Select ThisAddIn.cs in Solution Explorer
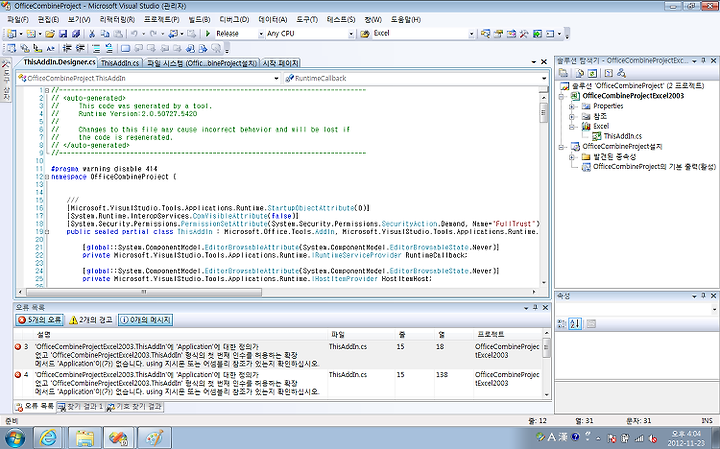This screenshot has height=449, width=720. point(622,136)
